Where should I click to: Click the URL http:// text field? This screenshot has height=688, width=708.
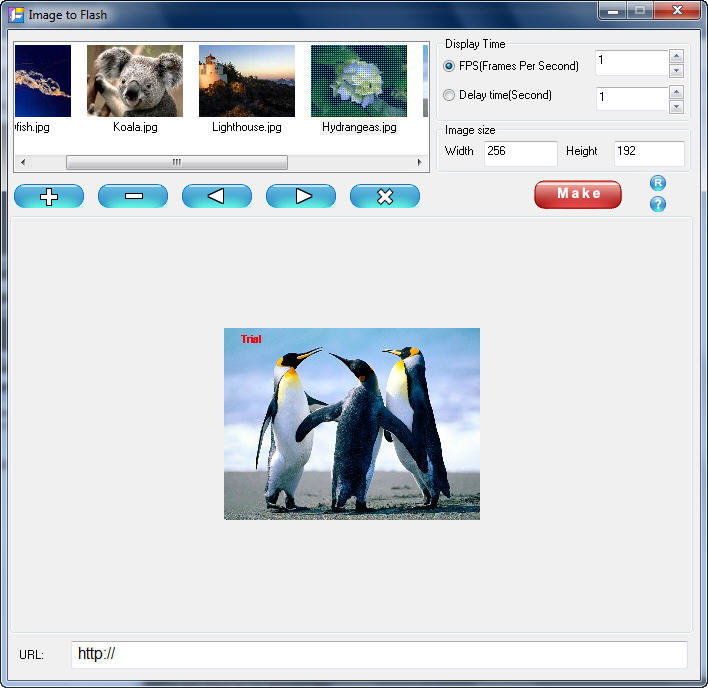pyautogui.click(x=379, y=655)
